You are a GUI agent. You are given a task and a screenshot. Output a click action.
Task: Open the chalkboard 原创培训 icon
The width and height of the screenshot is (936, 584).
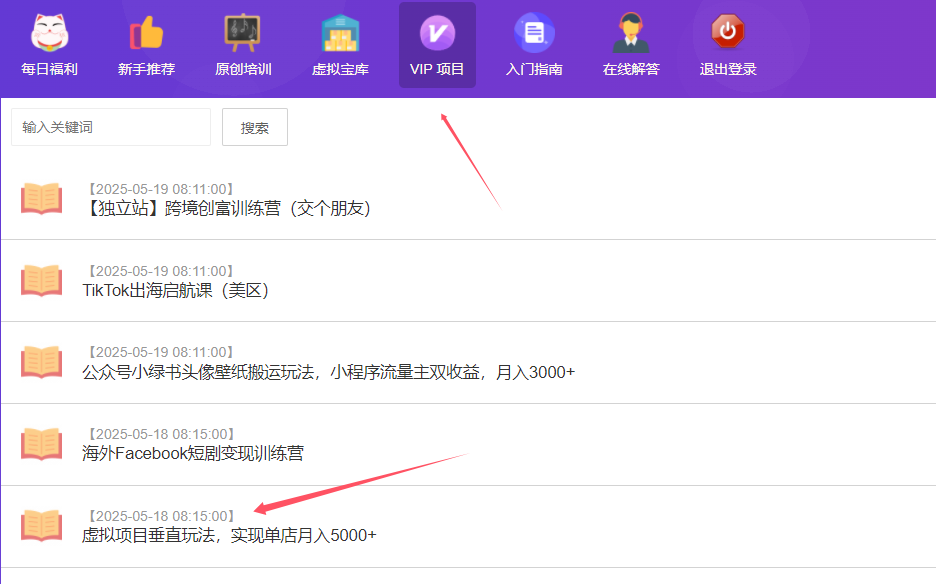tap(242, 32)
